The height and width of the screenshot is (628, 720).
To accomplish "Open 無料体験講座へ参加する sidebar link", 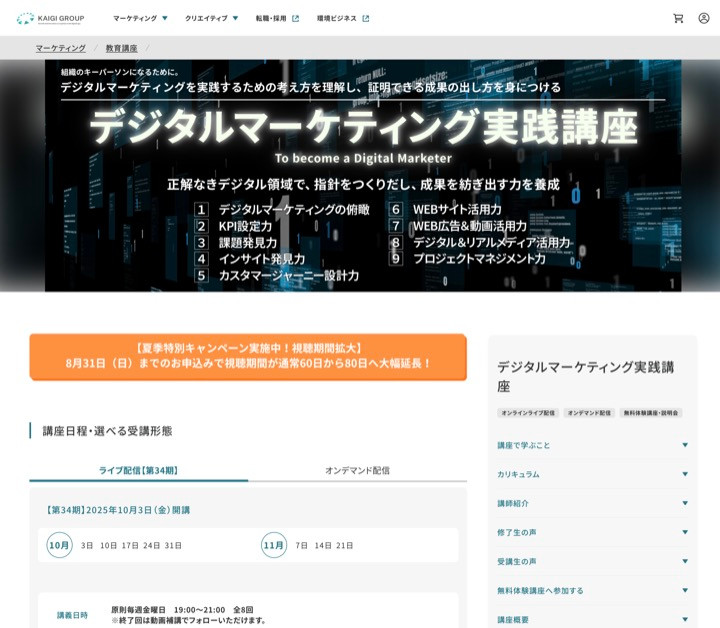I will point(540,590).
